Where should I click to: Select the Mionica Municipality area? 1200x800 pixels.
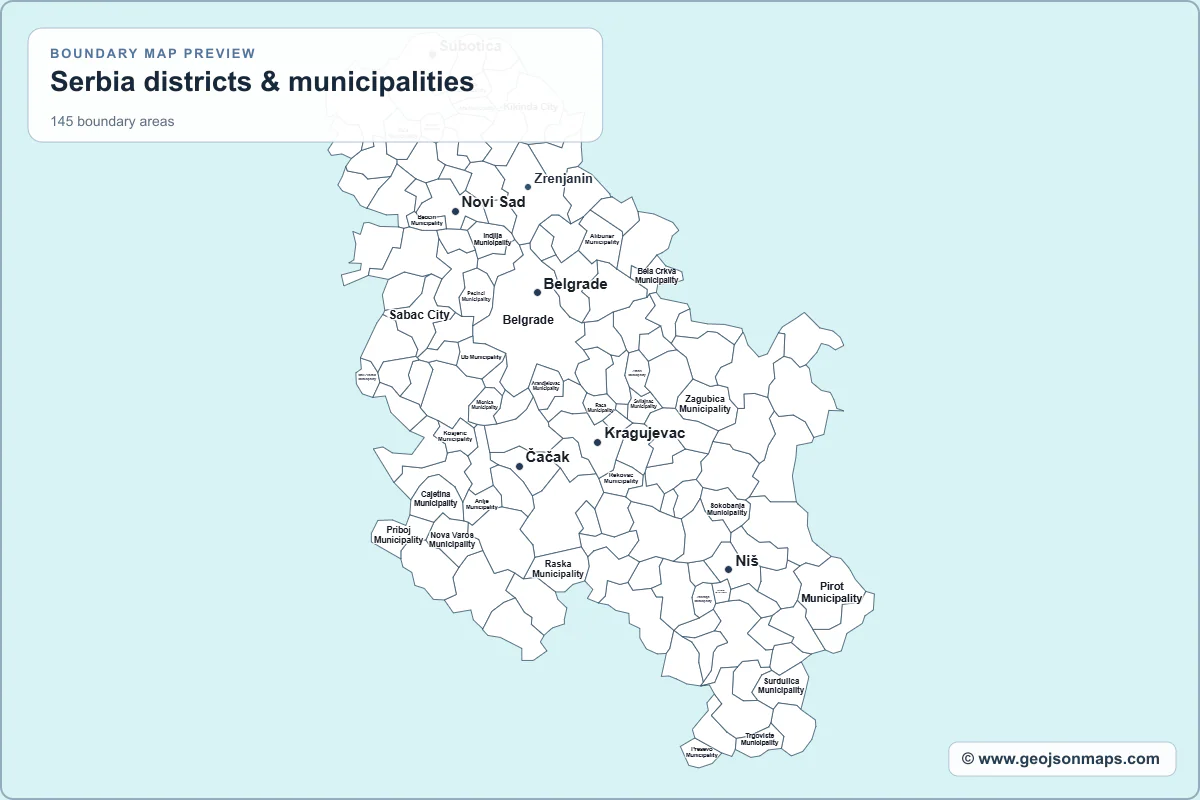click(x=484, y=404)
